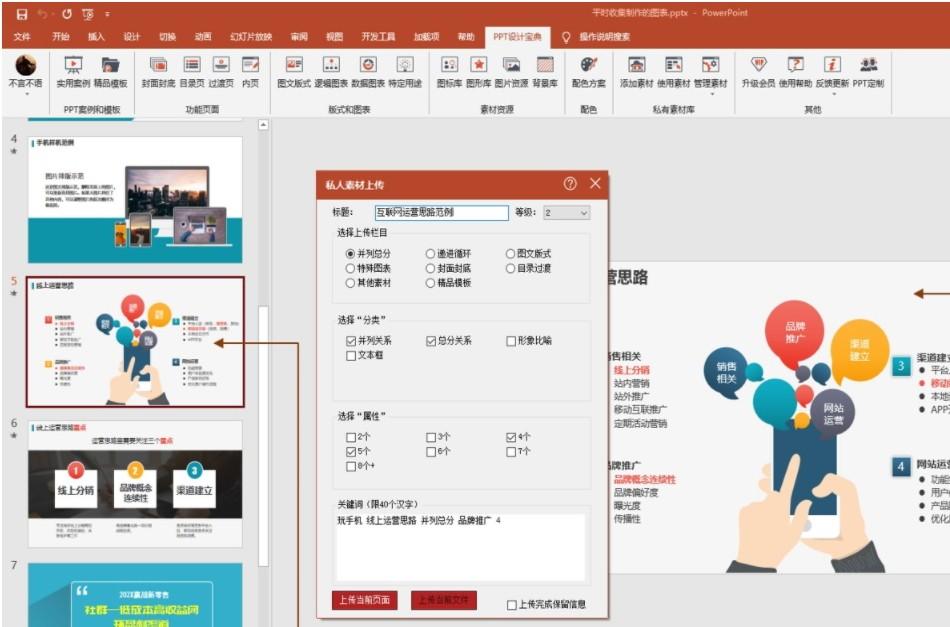This screenshot has width=950, height=627.
Task: Select slide 4 thumbnail
Action: [x=135, y=200]
